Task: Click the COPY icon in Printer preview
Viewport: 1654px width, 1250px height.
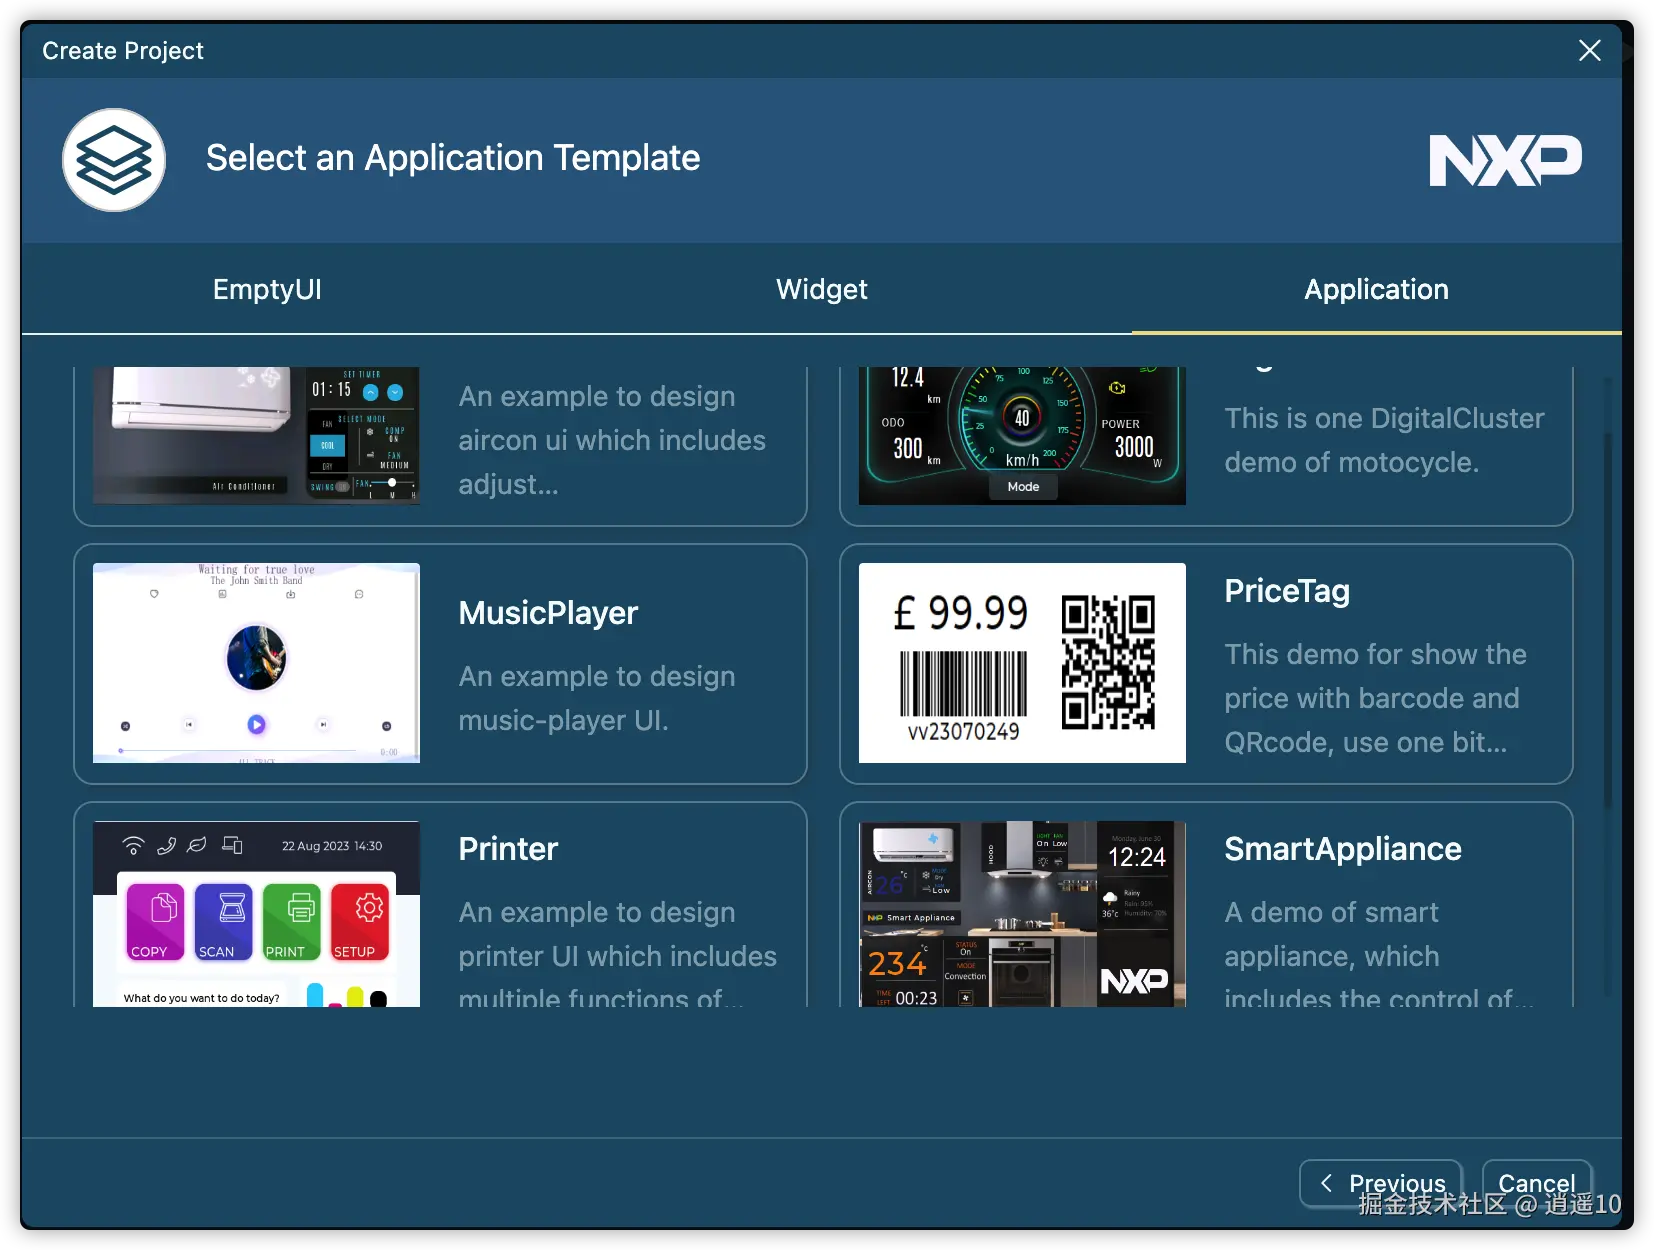Action: [x=155, y=921]
